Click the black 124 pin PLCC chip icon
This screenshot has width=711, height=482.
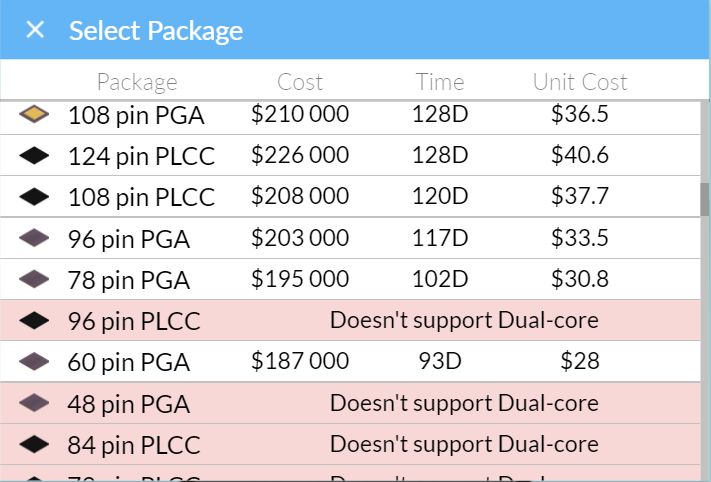(34, 156)
